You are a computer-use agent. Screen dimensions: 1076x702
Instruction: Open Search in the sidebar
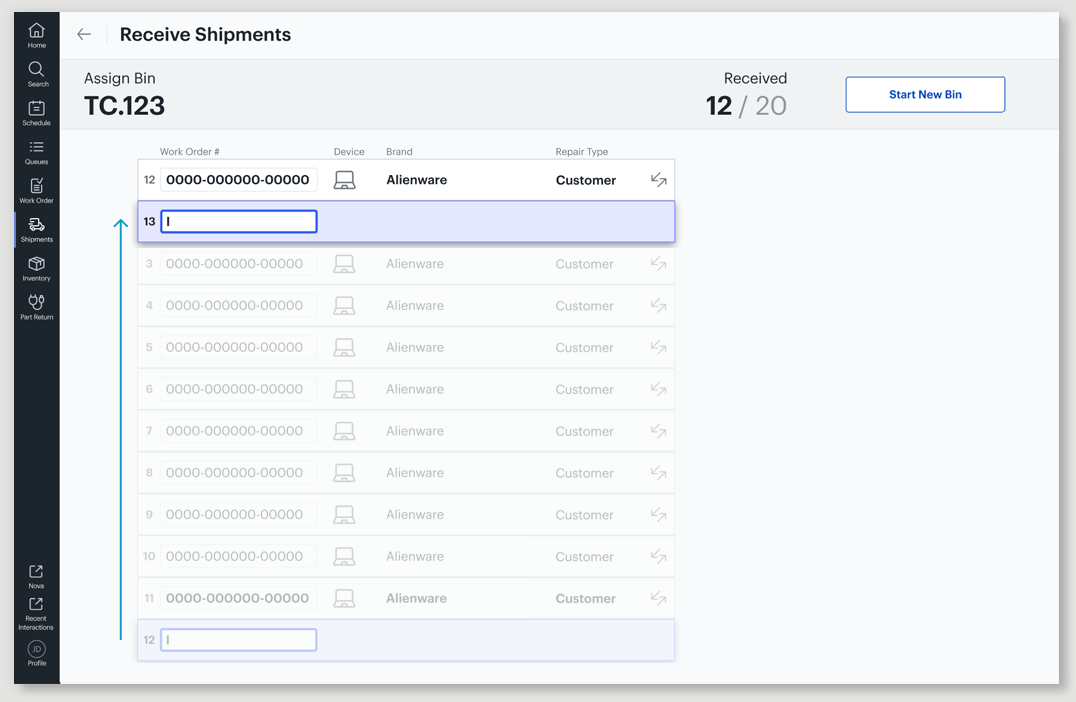36,74
